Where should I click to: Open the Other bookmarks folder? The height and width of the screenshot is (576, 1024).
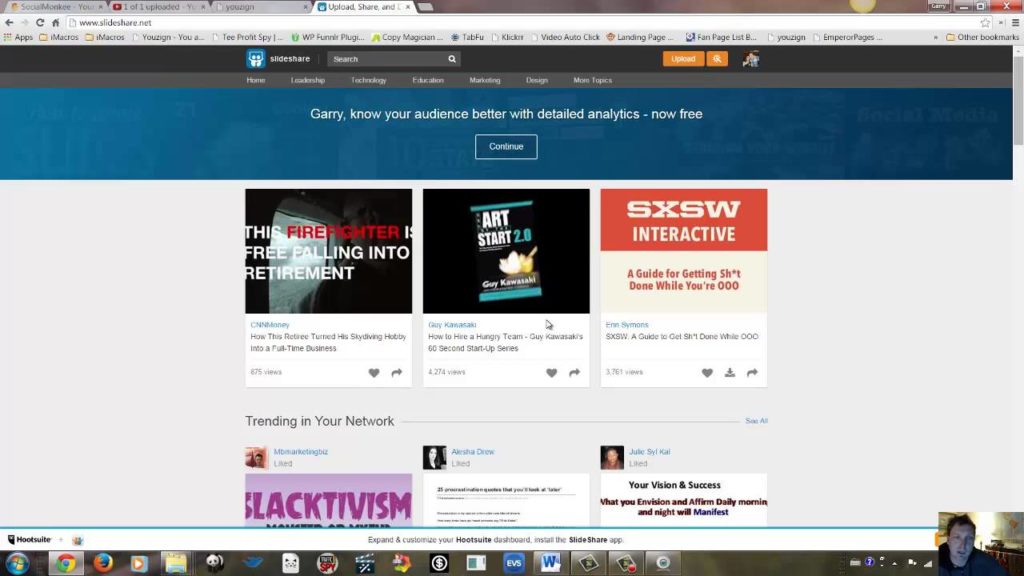click(983, 37)
